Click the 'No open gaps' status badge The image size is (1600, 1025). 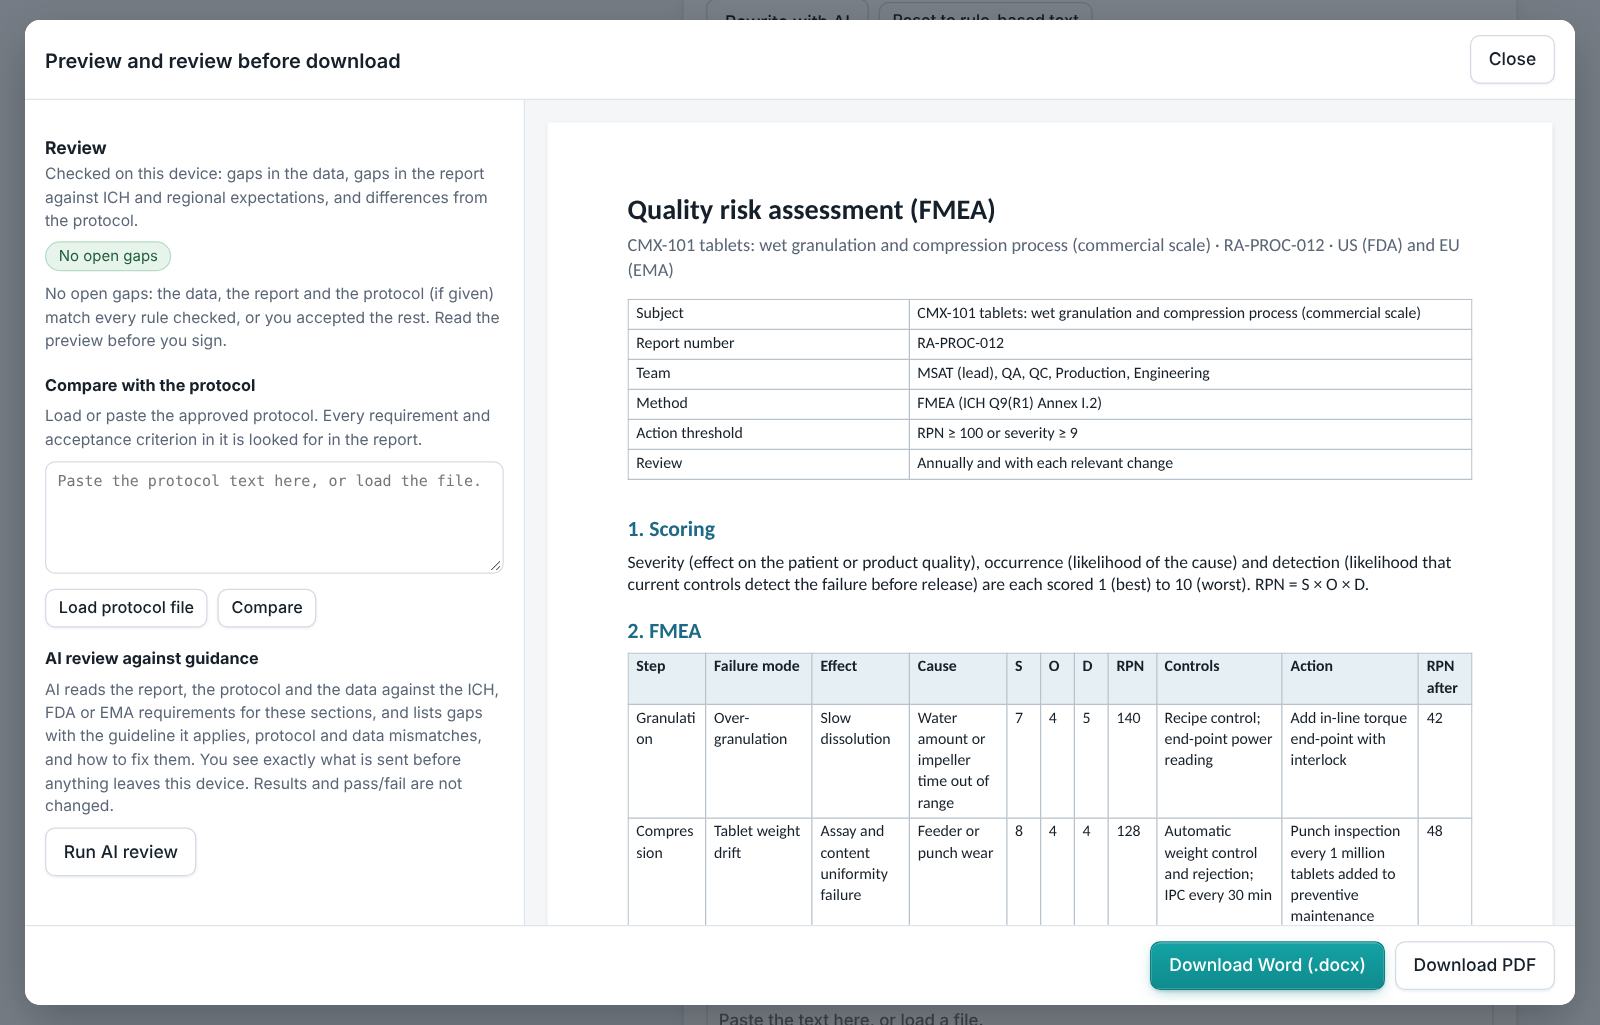108,256
